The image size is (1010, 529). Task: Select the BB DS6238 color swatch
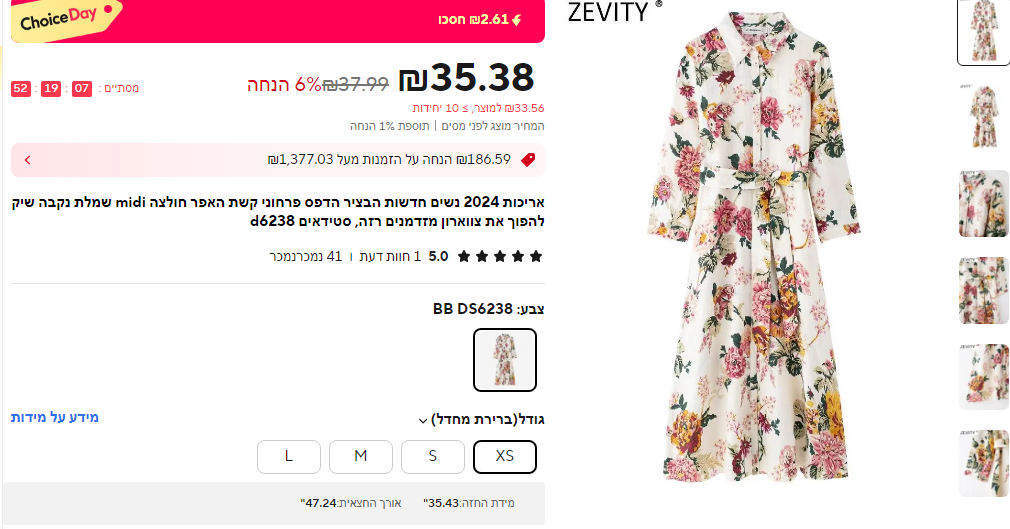pyautogui.click(x=505, y=360)
